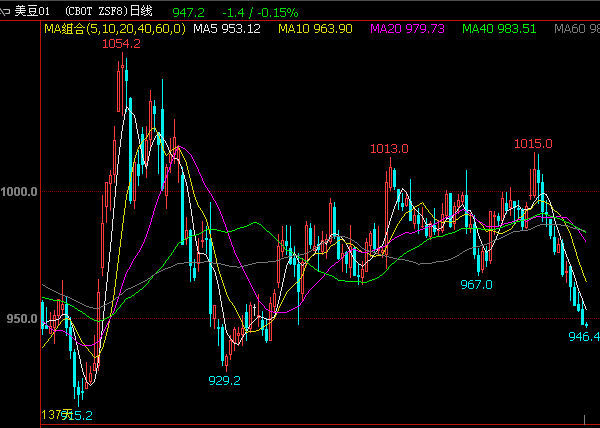Open the MA组合(5,10,20,40,60,0) indicator label
Image resolution: width=600 pixels, height=428 pixels.
[x=115, y=29]
